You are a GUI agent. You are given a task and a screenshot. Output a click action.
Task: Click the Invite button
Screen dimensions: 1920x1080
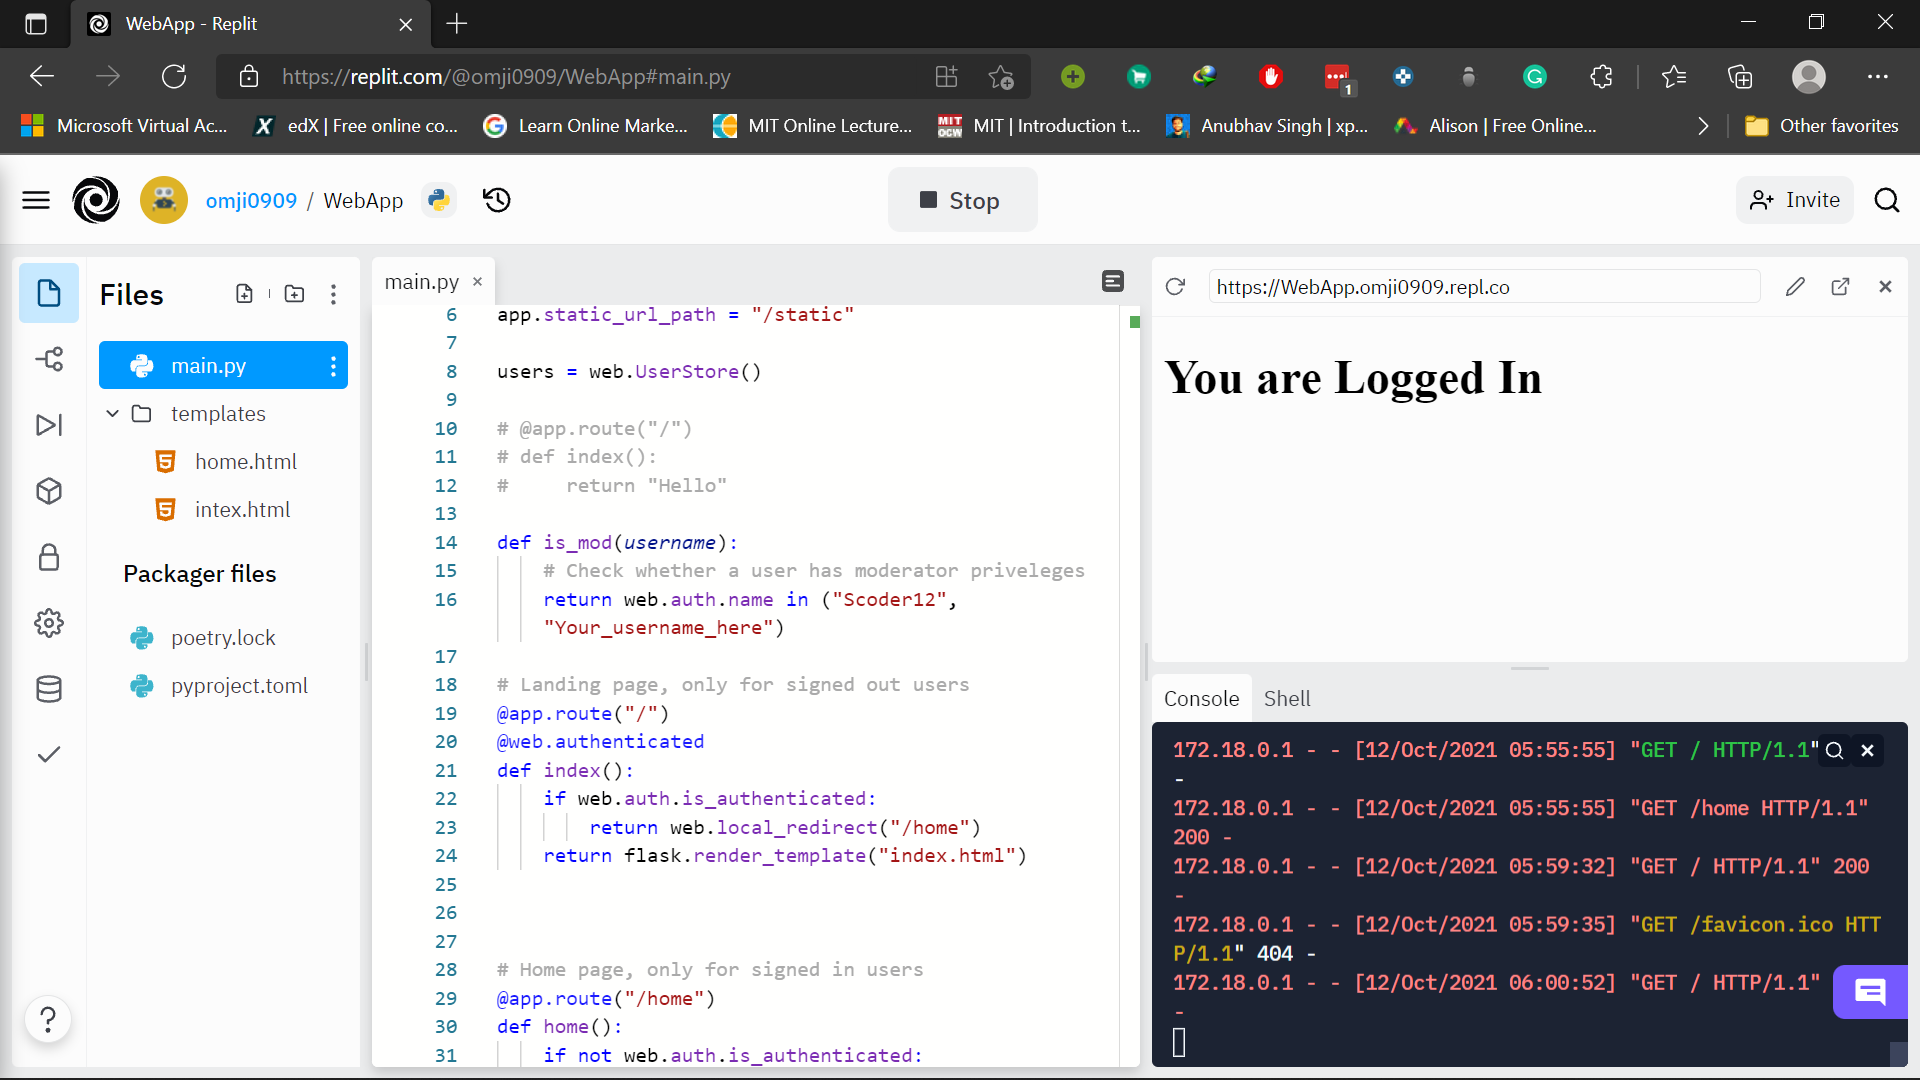(x=1795, y=200)
